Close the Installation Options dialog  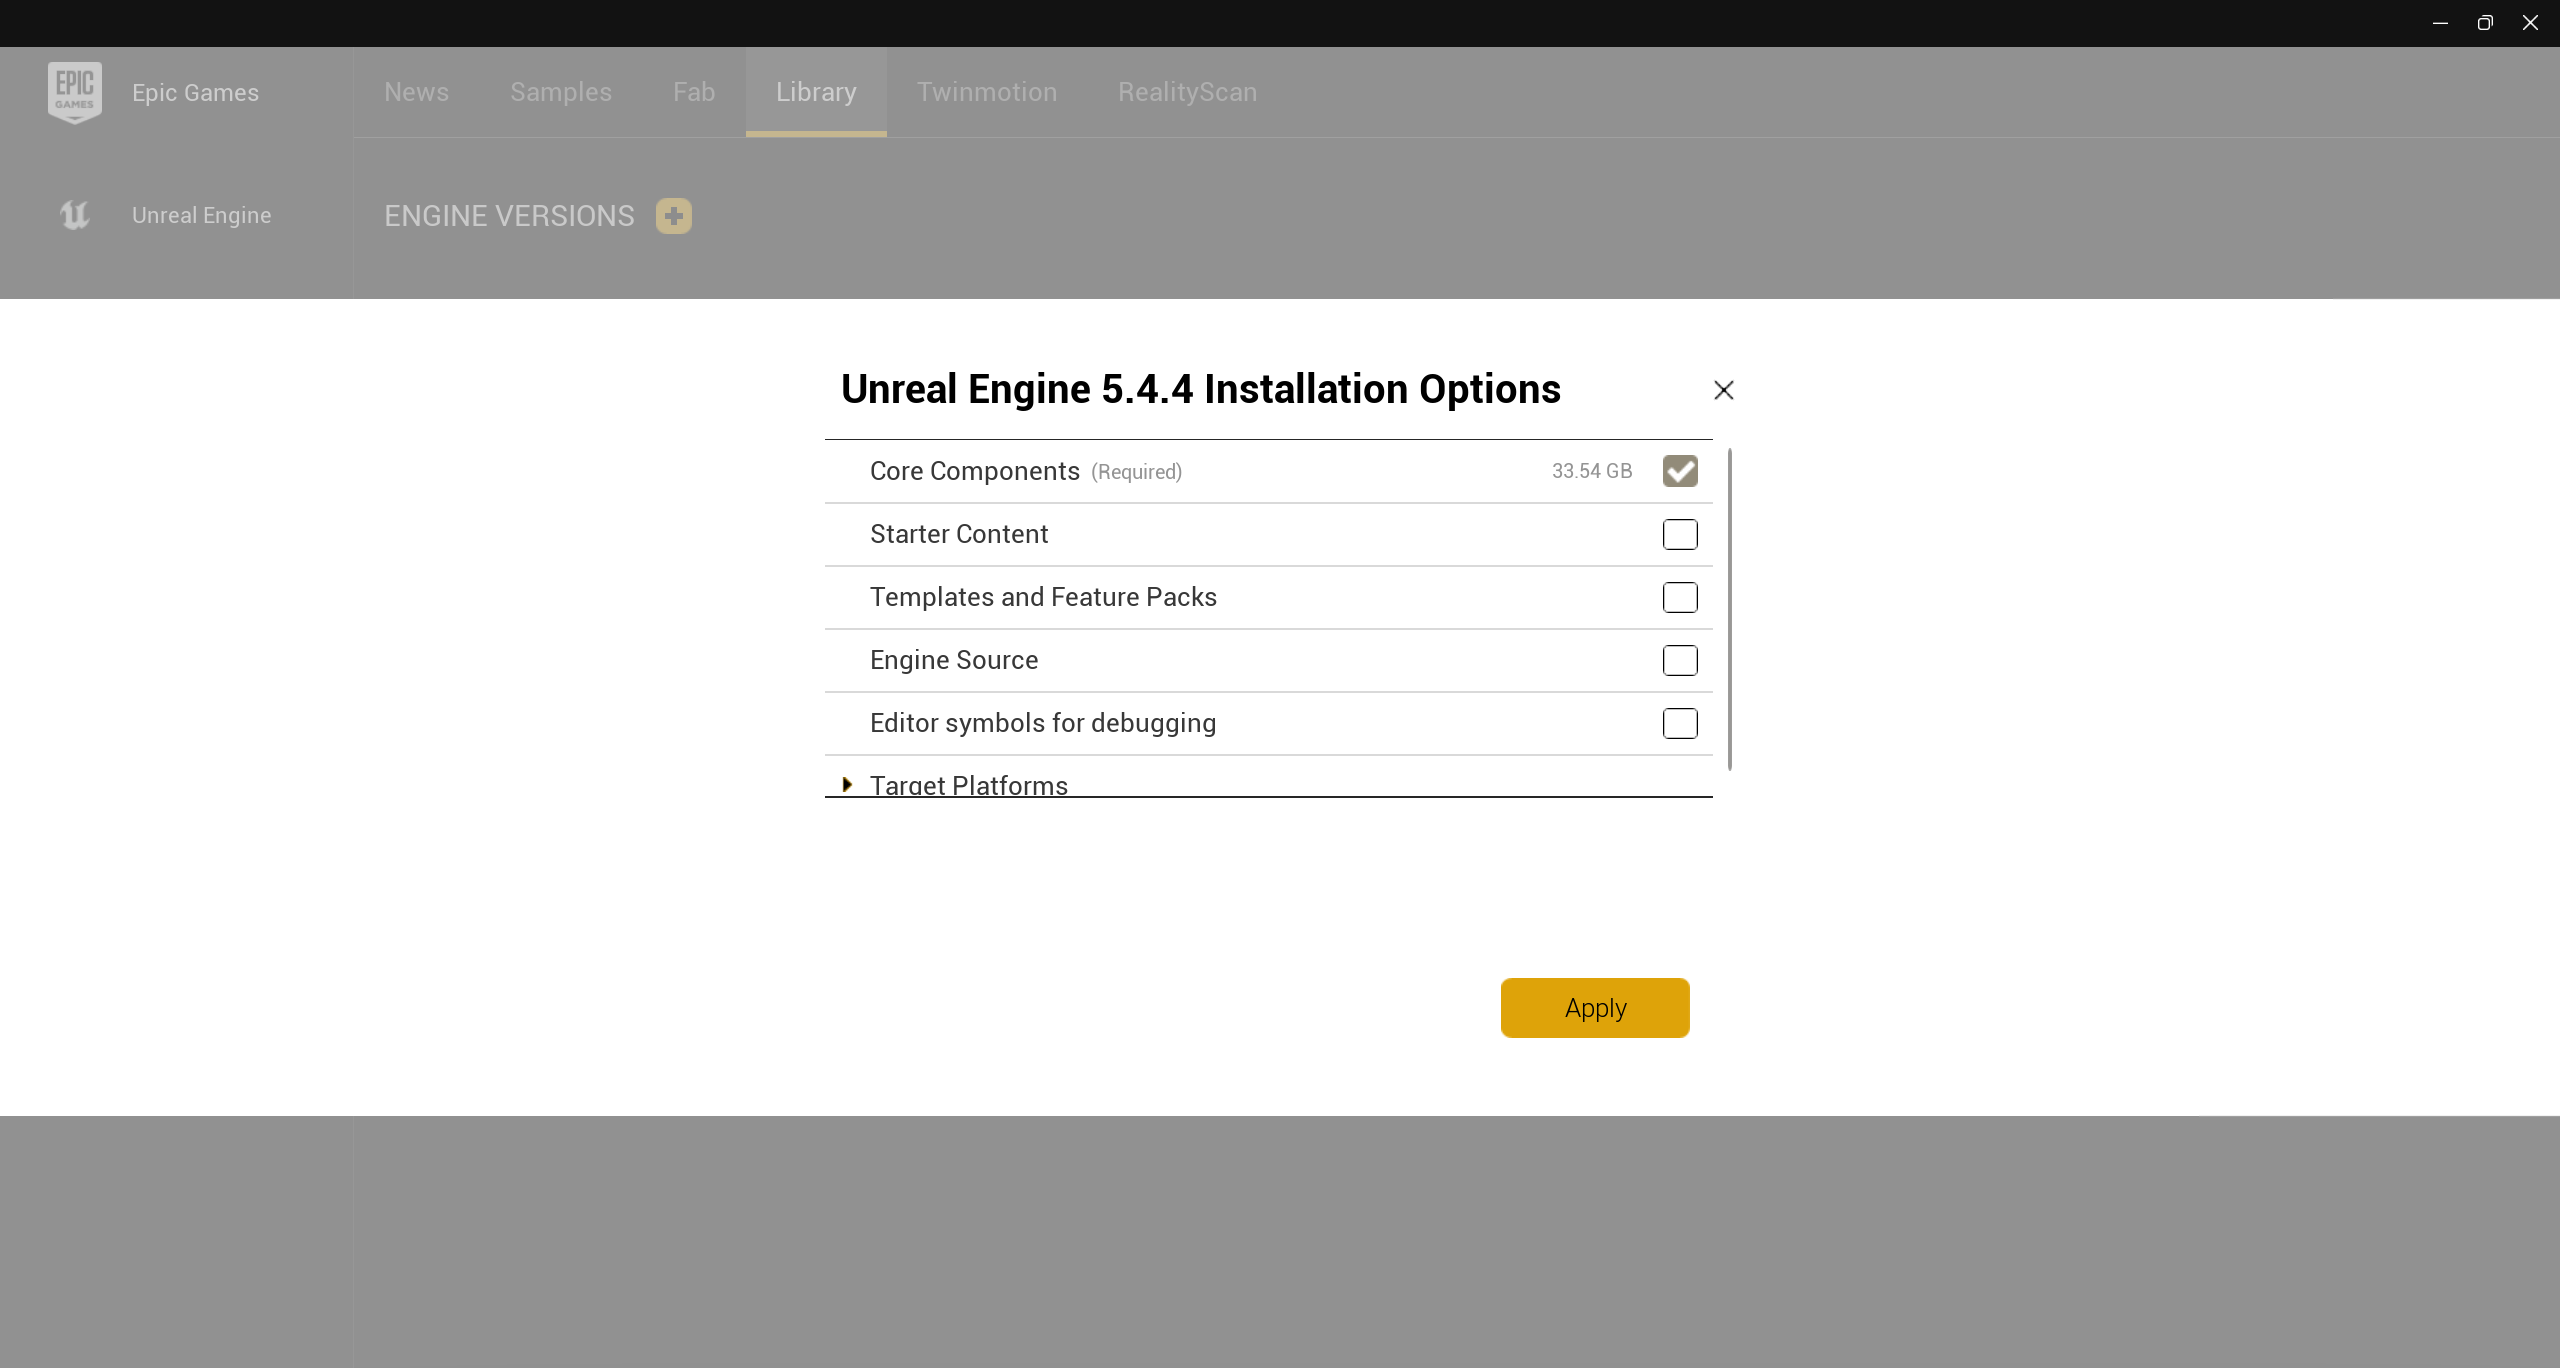coord(1723,390)
